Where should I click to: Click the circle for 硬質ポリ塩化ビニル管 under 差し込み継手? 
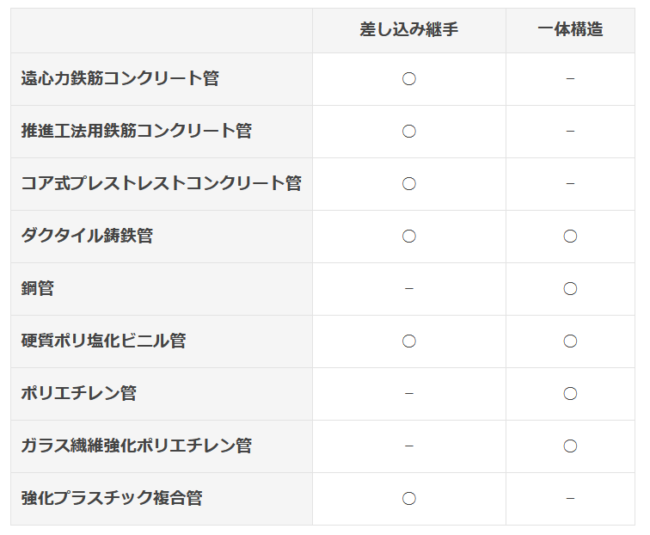pos(409,341)
